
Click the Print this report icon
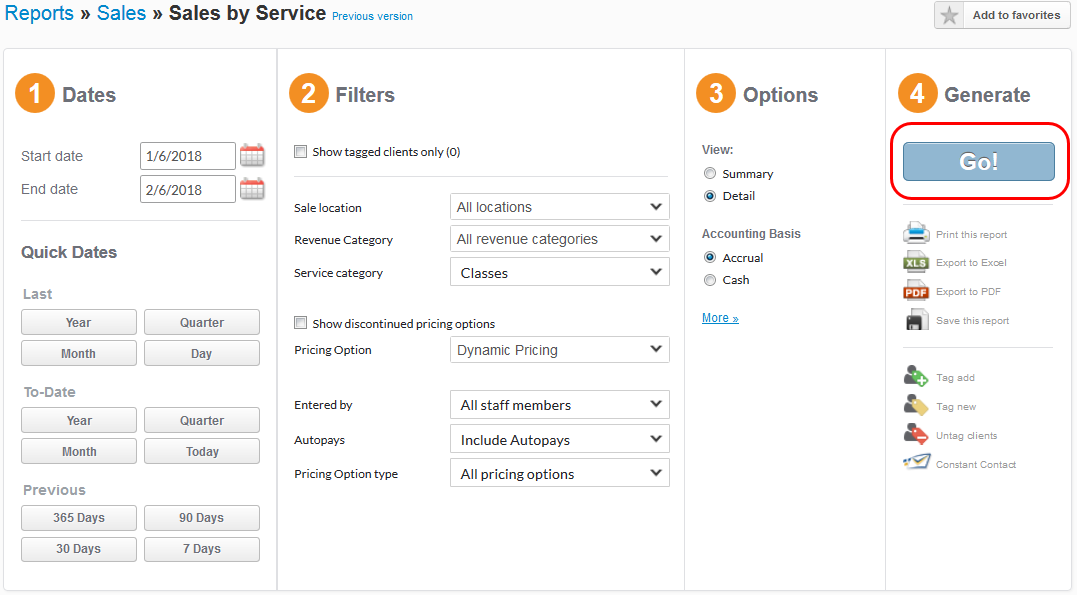point(917,232)
